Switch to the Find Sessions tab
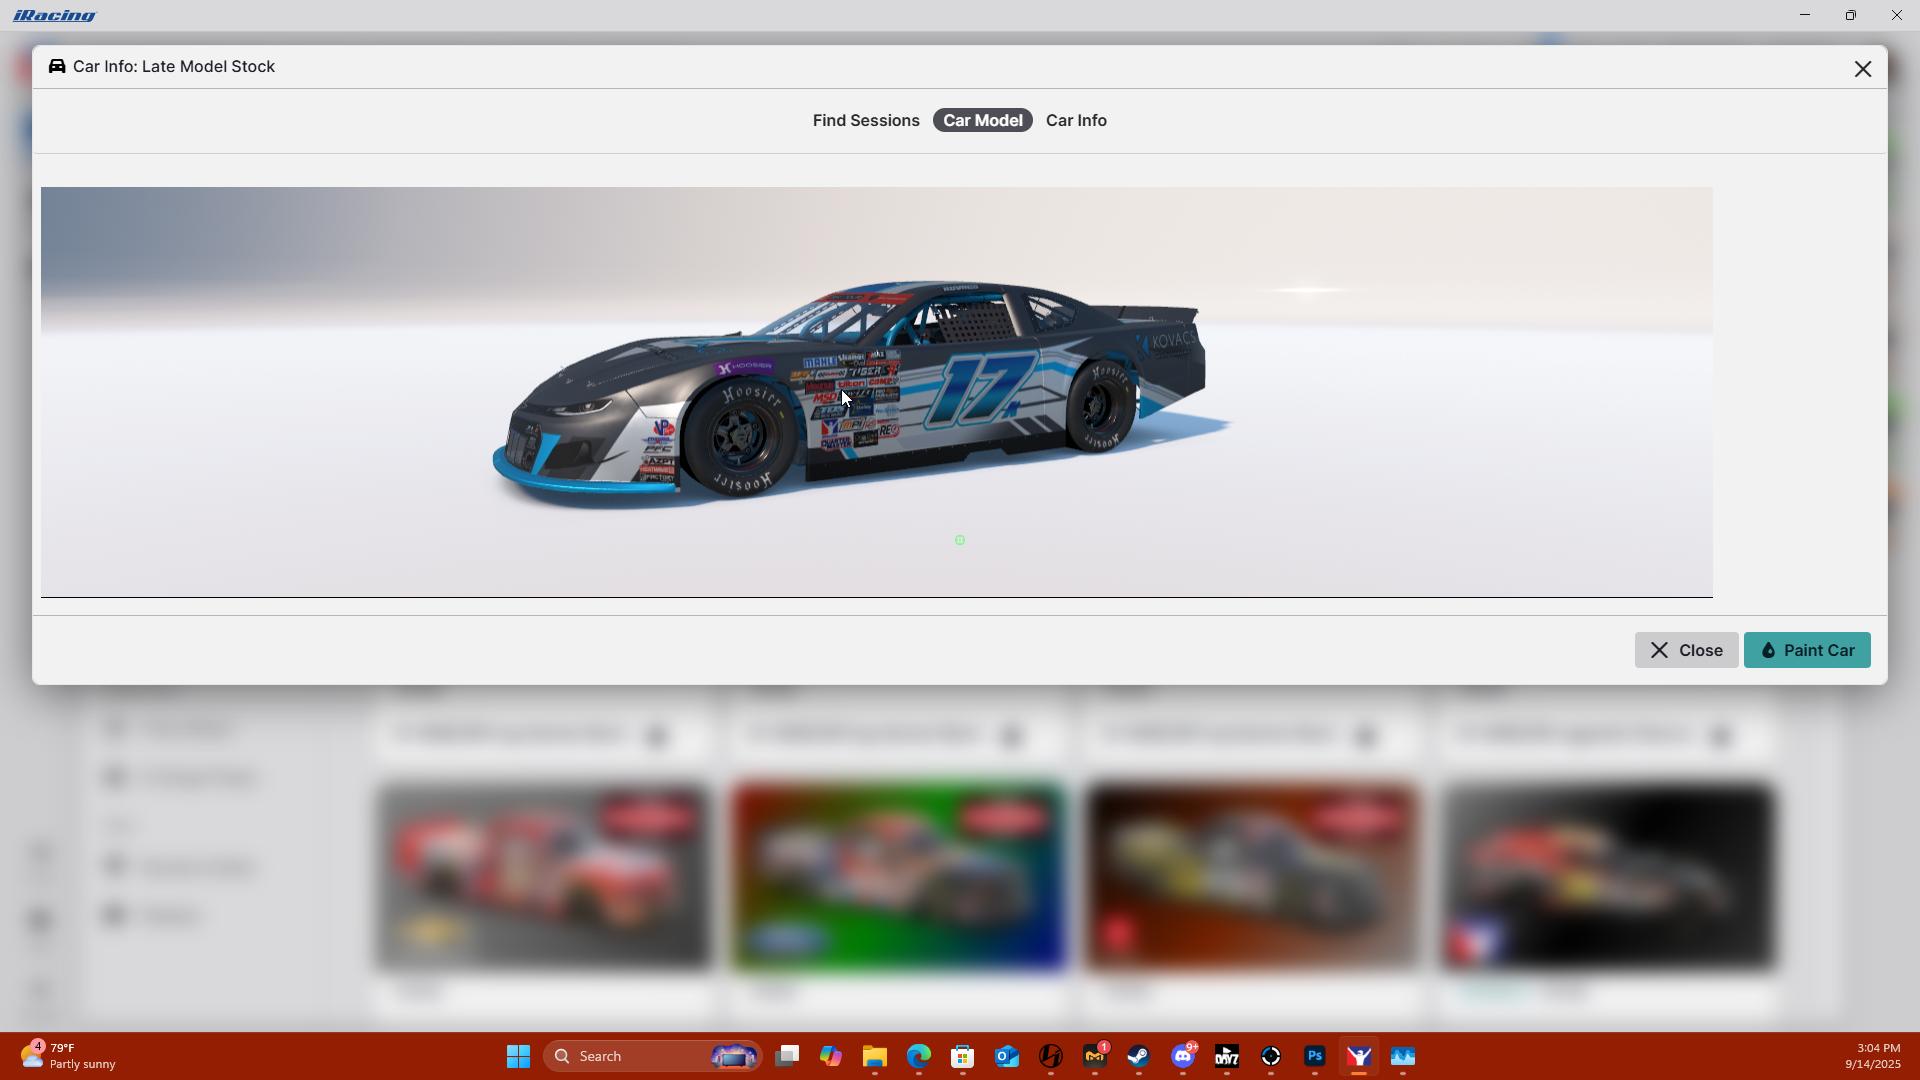 pyautogui.click(x=865, y=120)
